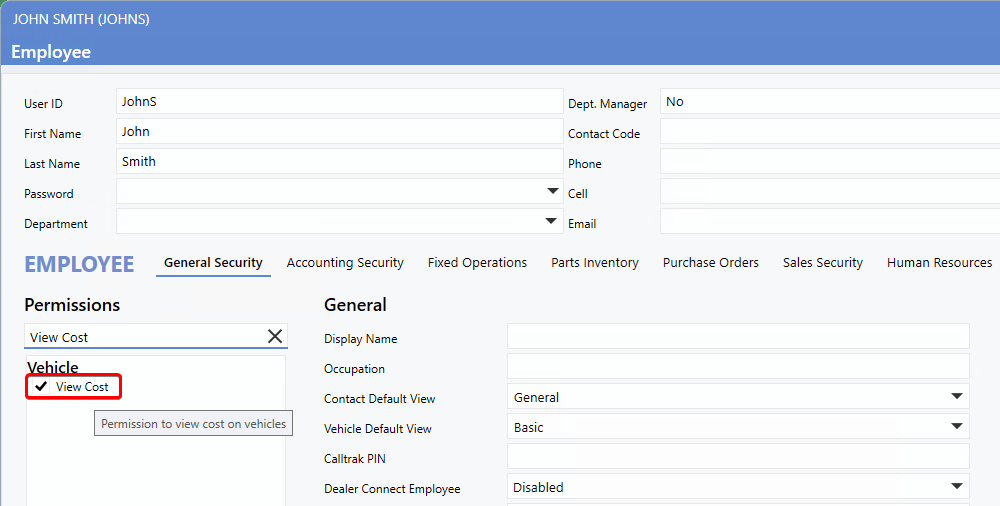Screen dimensions: 1000x506
Task: Toggle the View Cost permission checkmark
Action: coord(42,387)
